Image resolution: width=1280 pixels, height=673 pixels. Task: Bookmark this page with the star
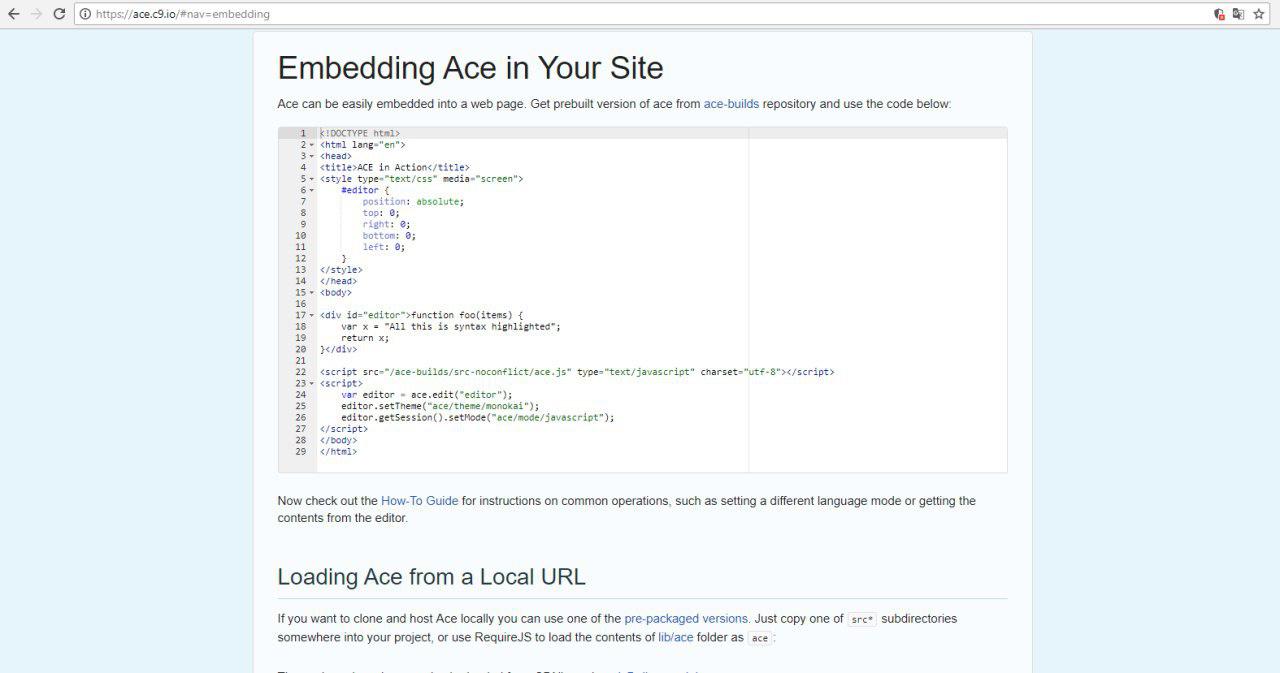click(1259, 14)
